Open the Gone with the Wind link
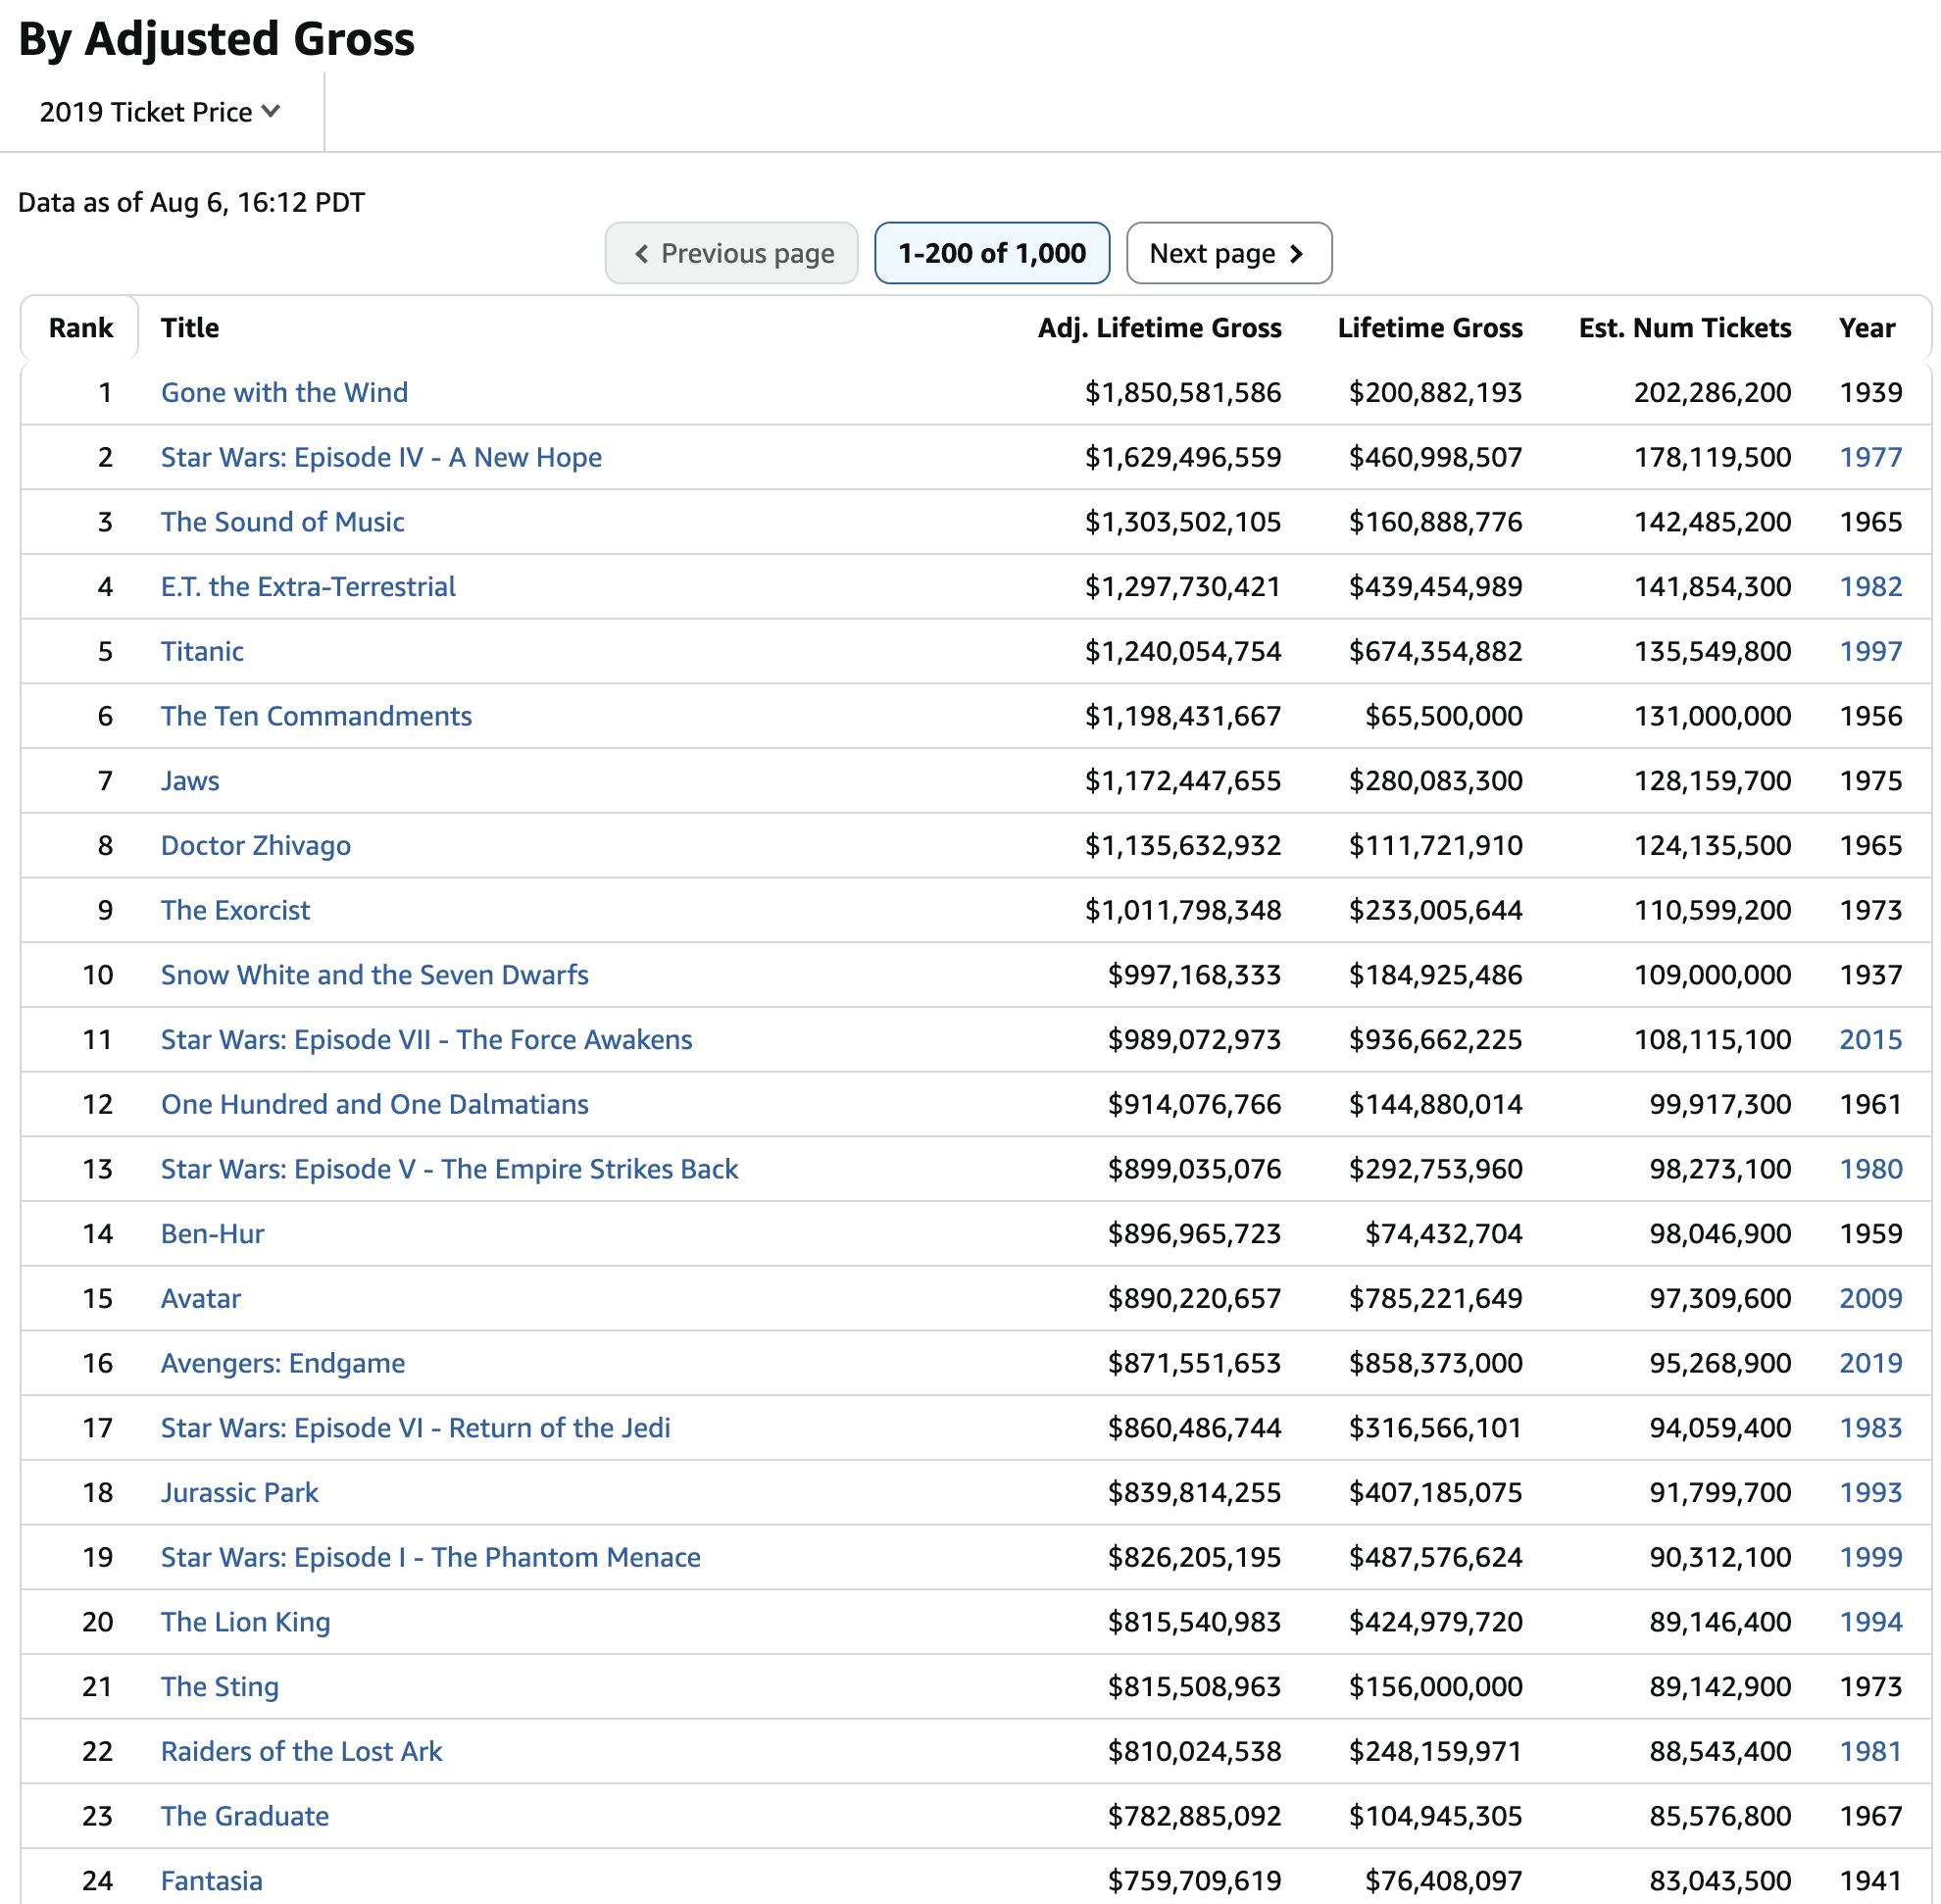The width and height of the screenshot is (1941, 1904). (285, 392)
